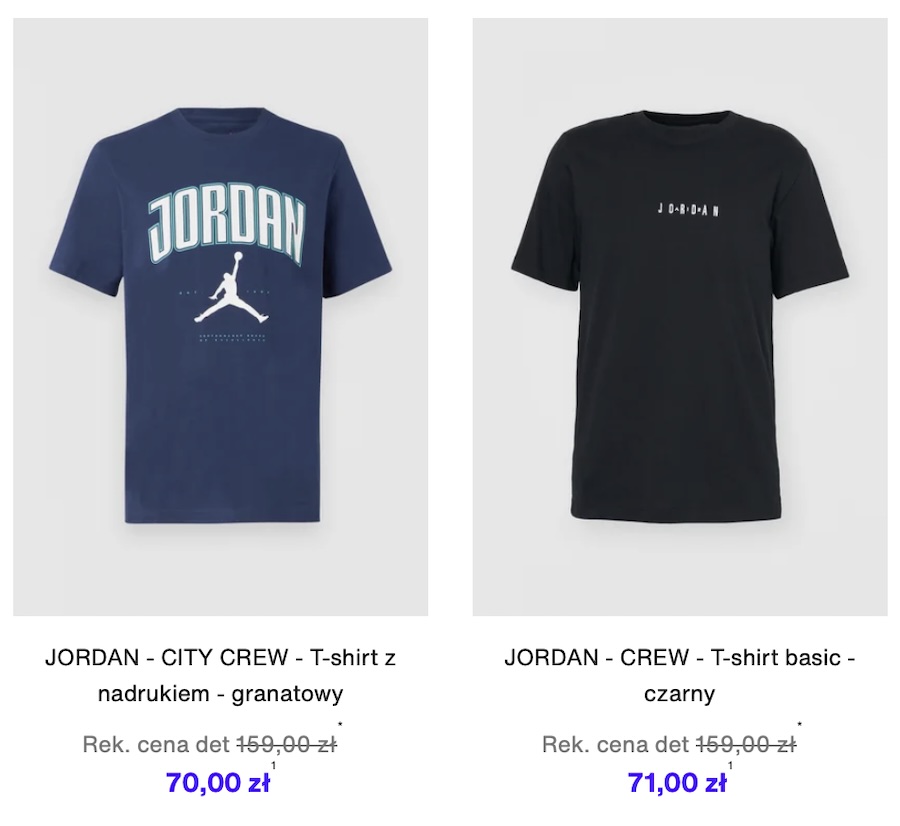
Task: Click 'Rek. cena det' label under navy shirt
Action: (156, 744)
